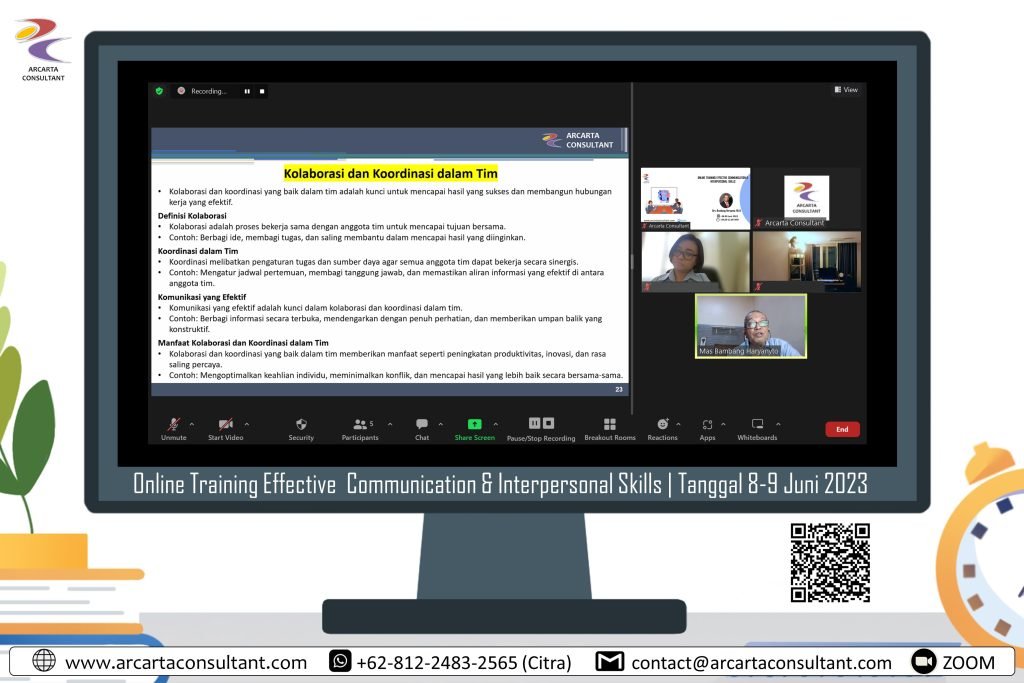Toggle Unmute microphone

173,424
